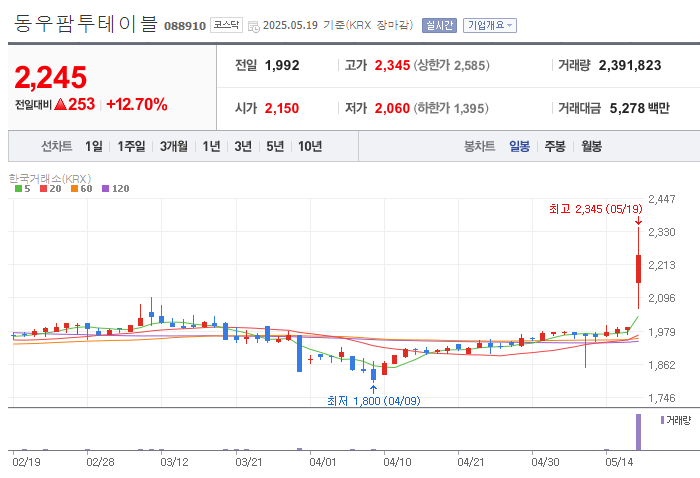Click the 05/14 date axis label
Viewport: 700px width, 478px height.
tap(619, 462)
